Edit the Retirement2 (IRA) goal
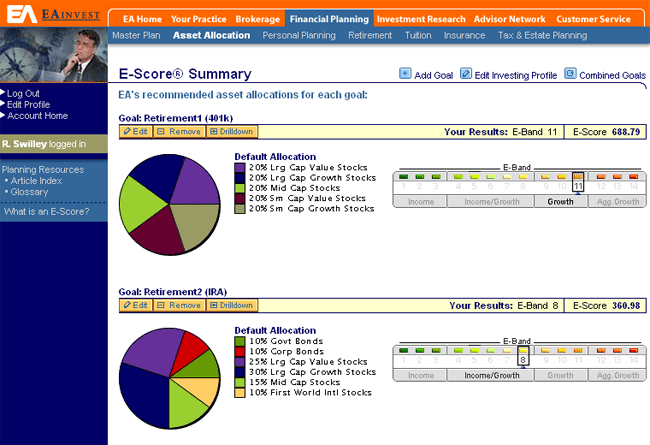The width and height of the screenshot is (650, 445). point(136,305)
